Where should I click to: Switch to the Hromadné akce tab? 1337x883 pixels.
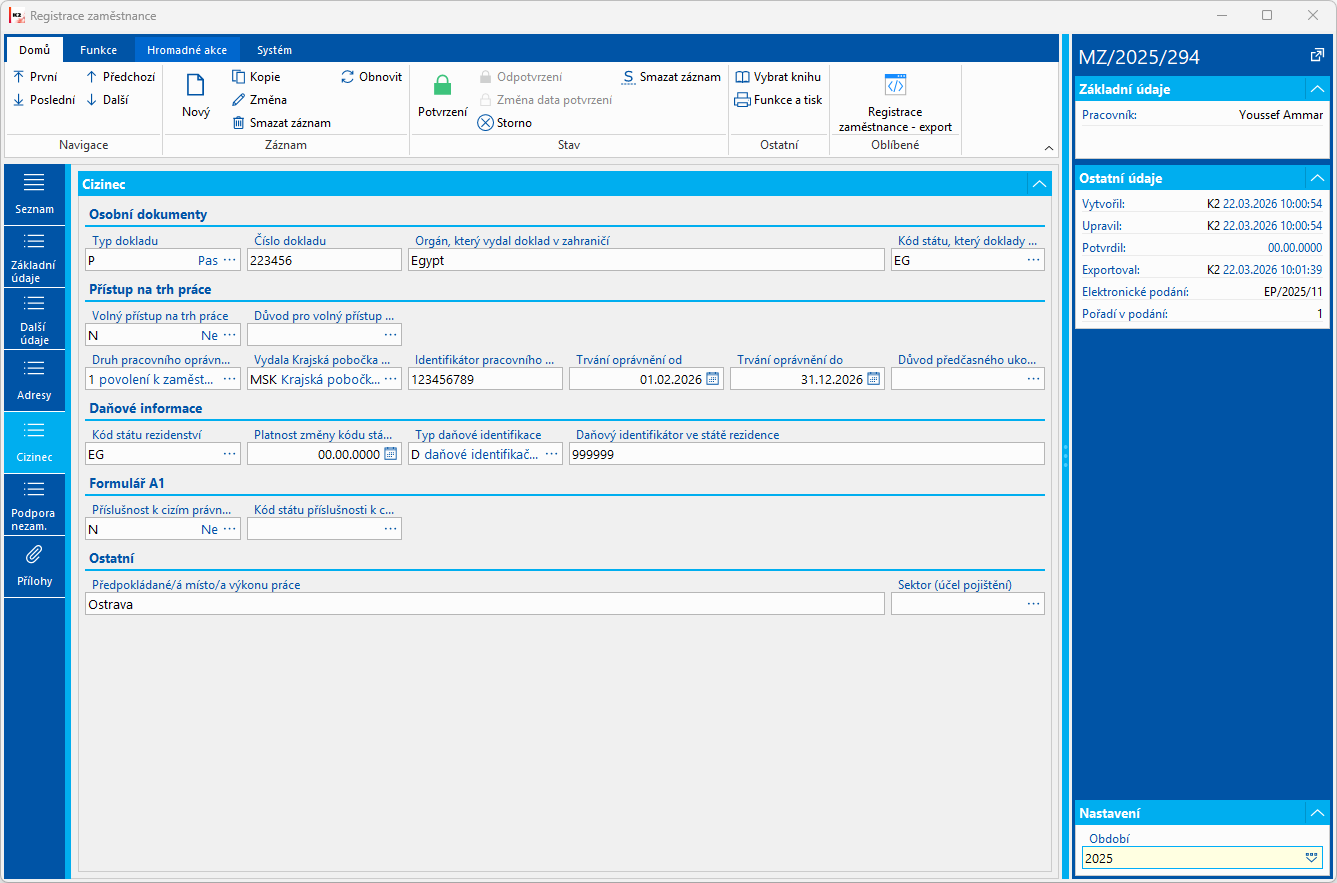(187, 50)
